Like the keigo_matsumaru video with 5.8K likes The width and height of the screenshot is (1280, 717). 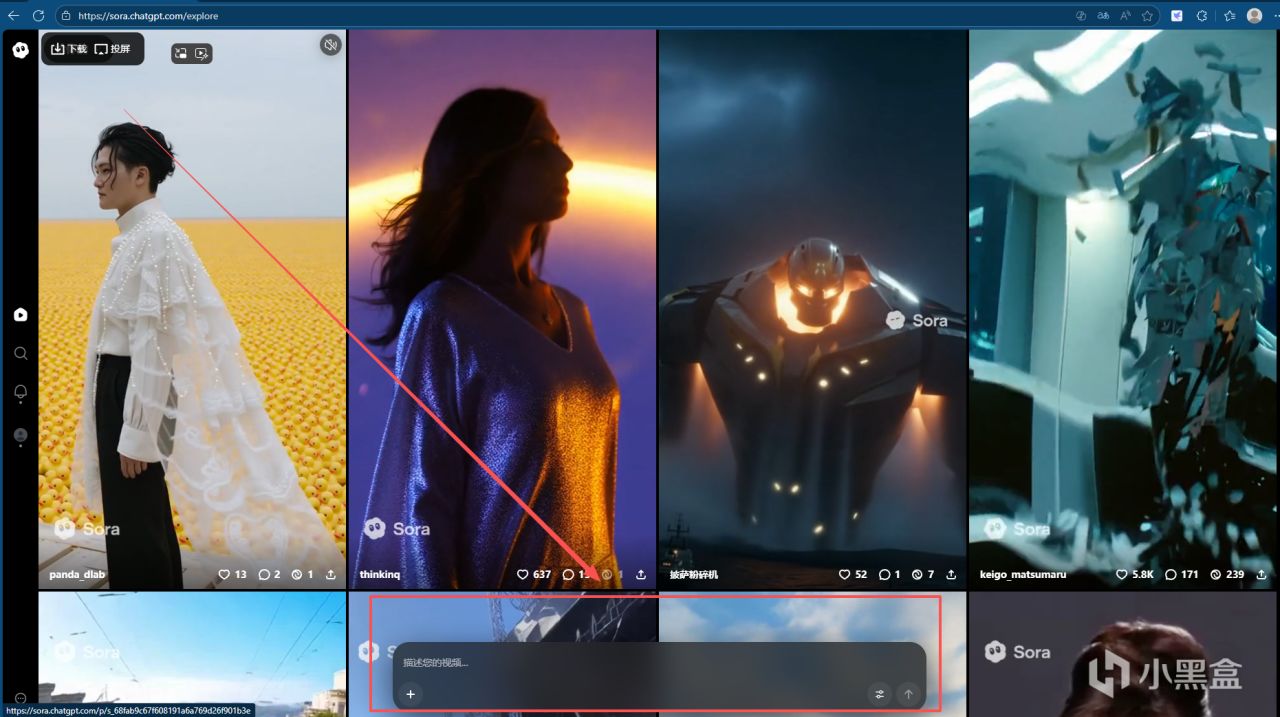tap(1135, 575)
